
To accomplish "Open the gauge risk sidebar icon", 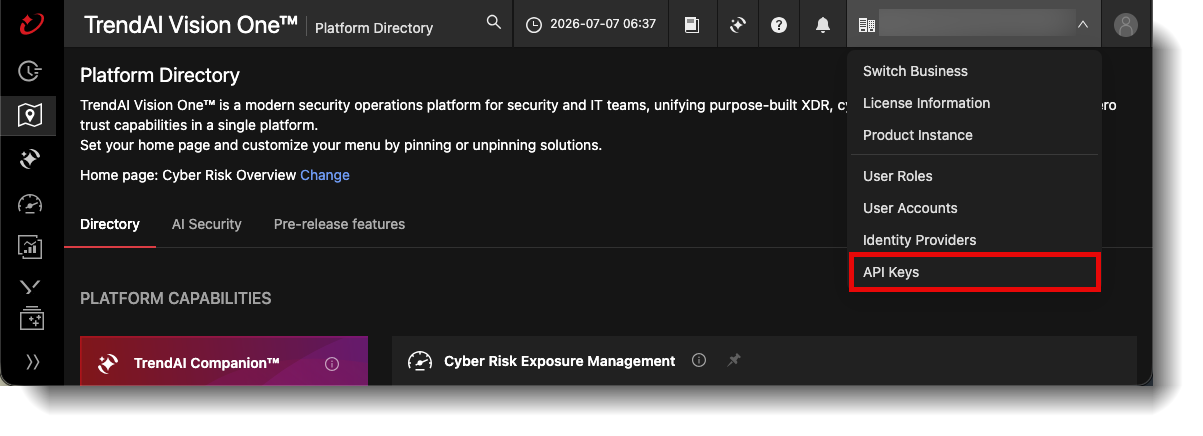I will (x=31, y=203).
